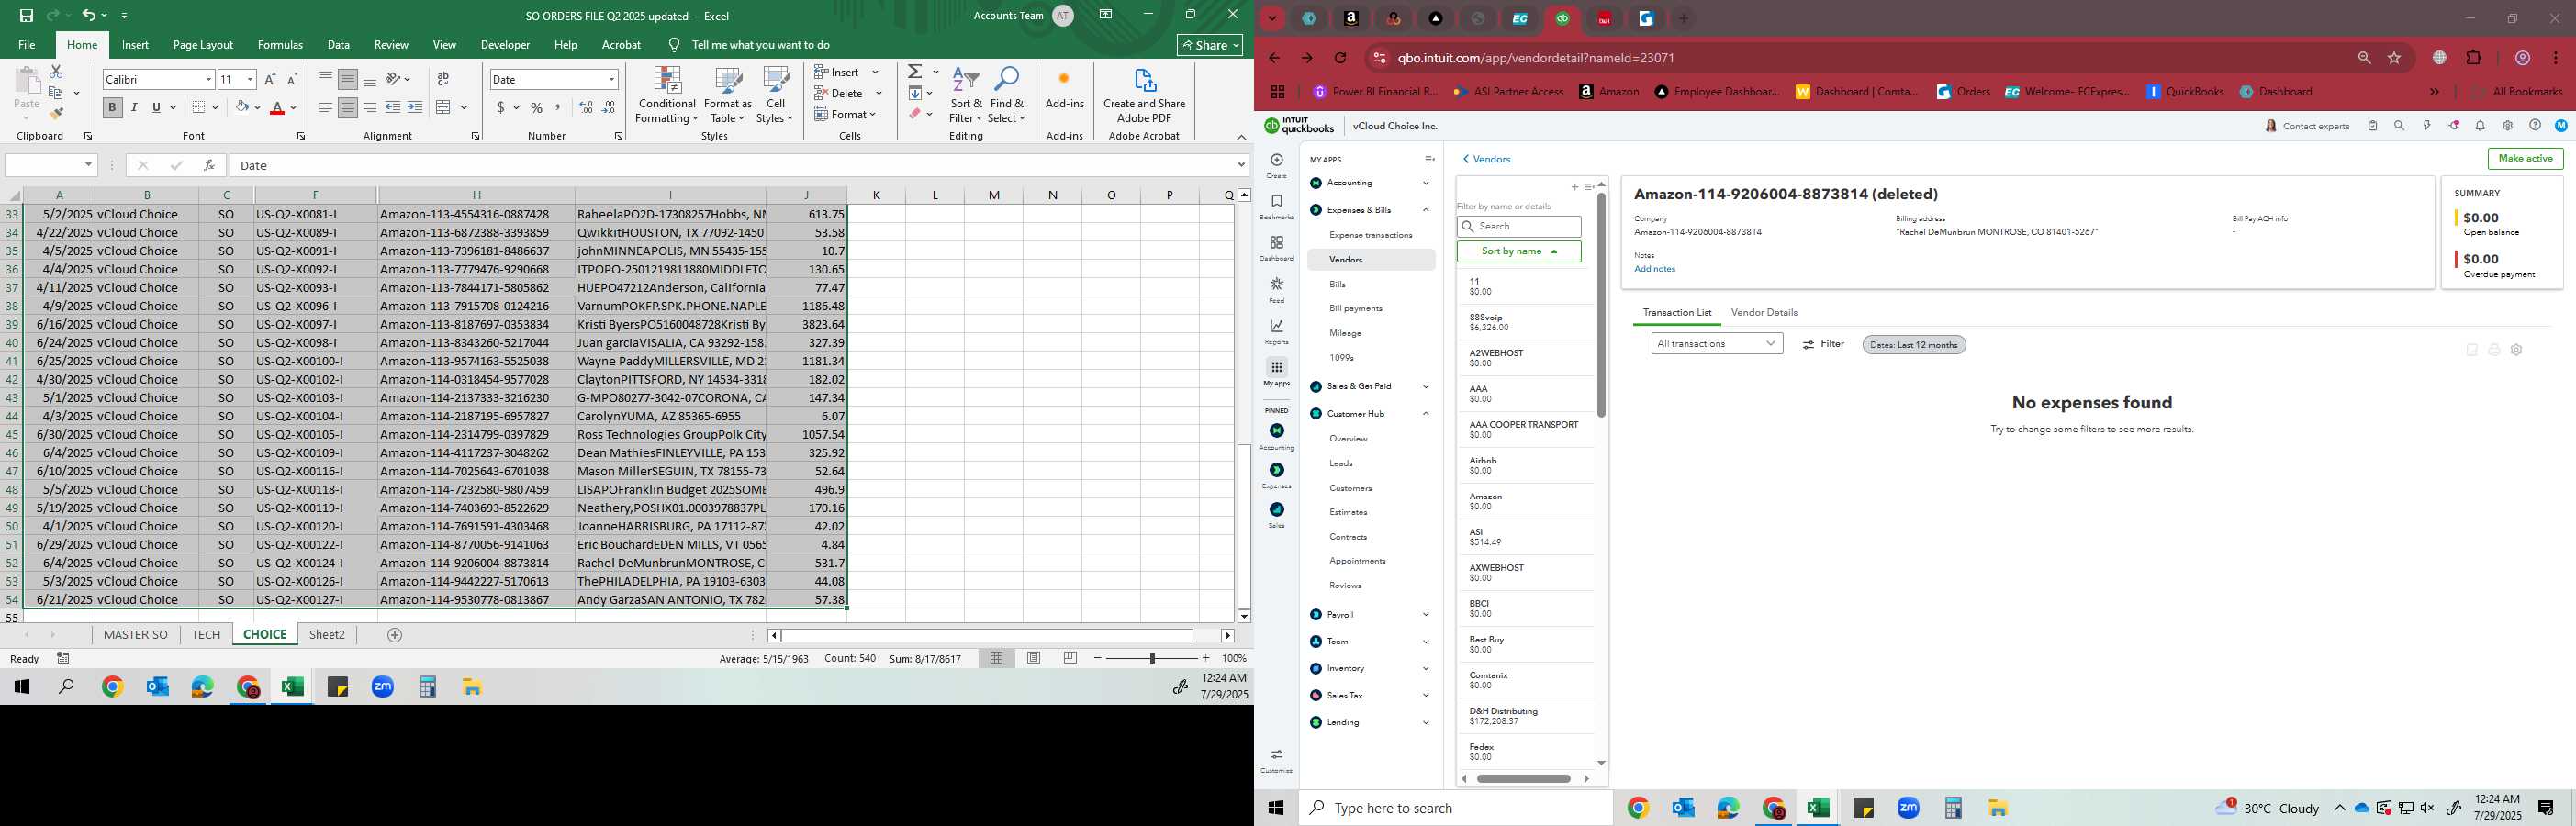Bookmark page with Chrome star icon
2576x826 pixels.
[x=2394, y=58]
